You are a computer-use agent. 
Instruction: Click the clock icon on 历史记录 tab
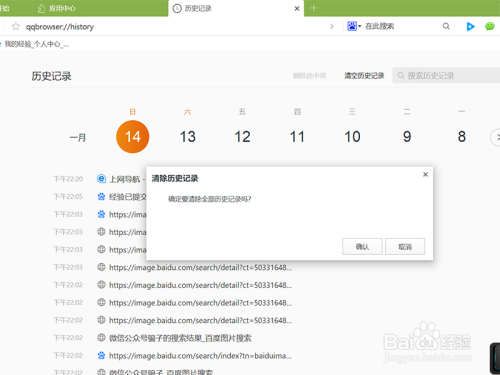tap(177, 9)
